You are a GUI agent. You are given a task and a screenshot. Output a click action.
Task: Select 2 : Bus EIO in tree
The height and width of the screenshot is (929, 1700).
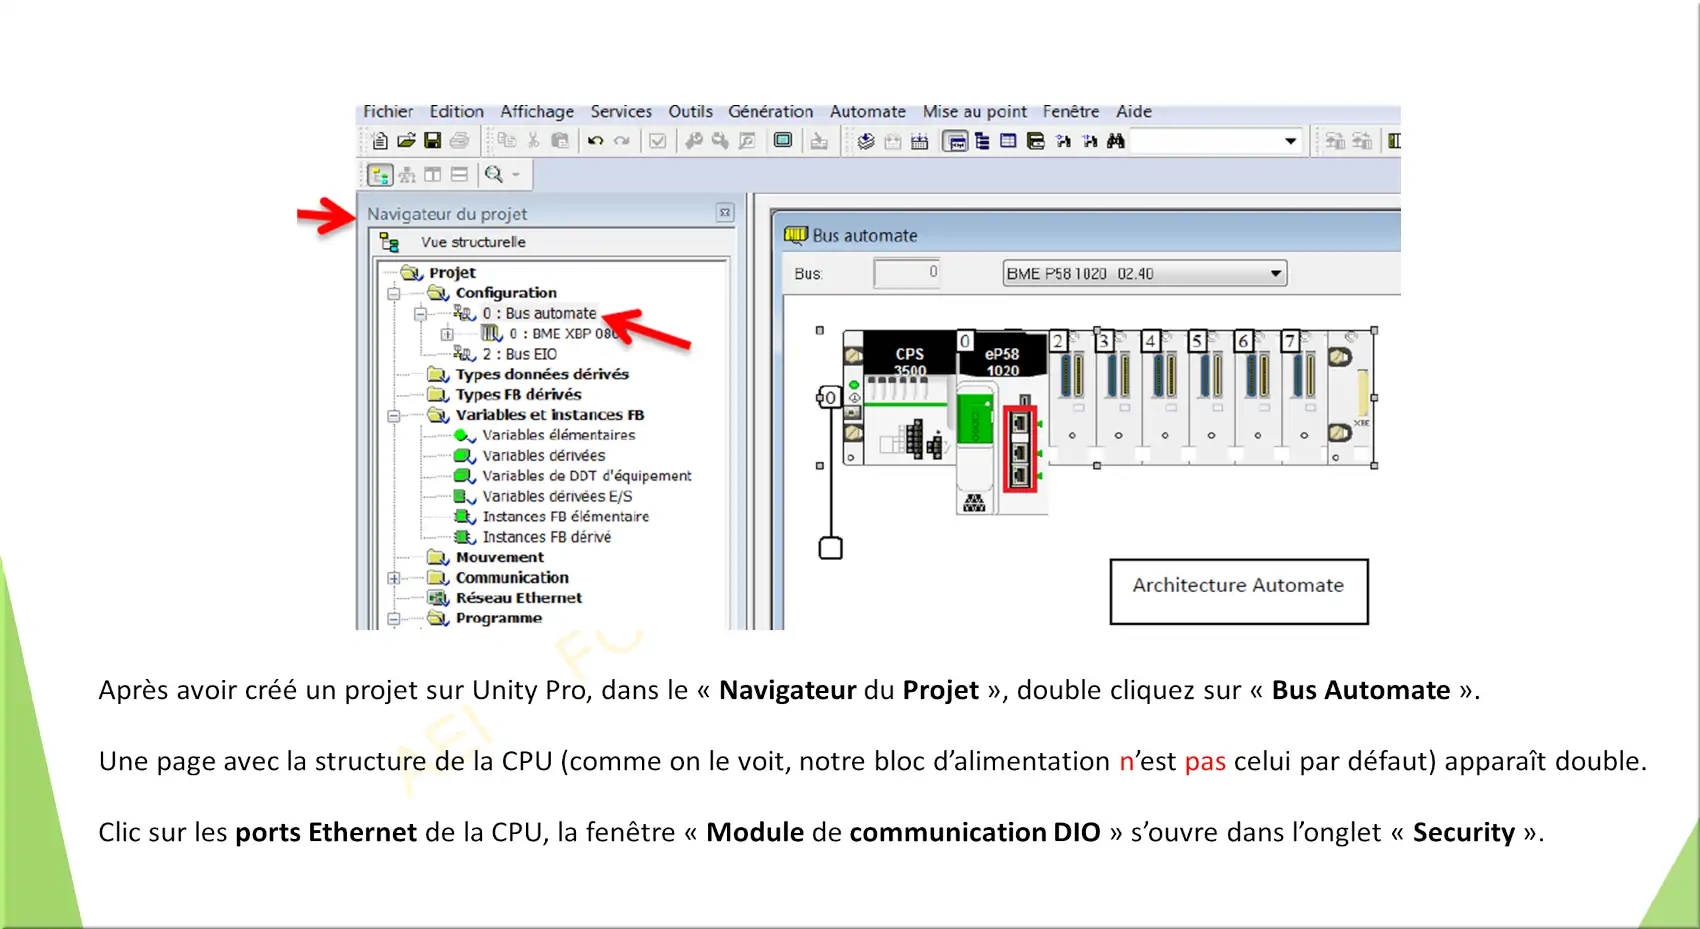click(520, 355)
